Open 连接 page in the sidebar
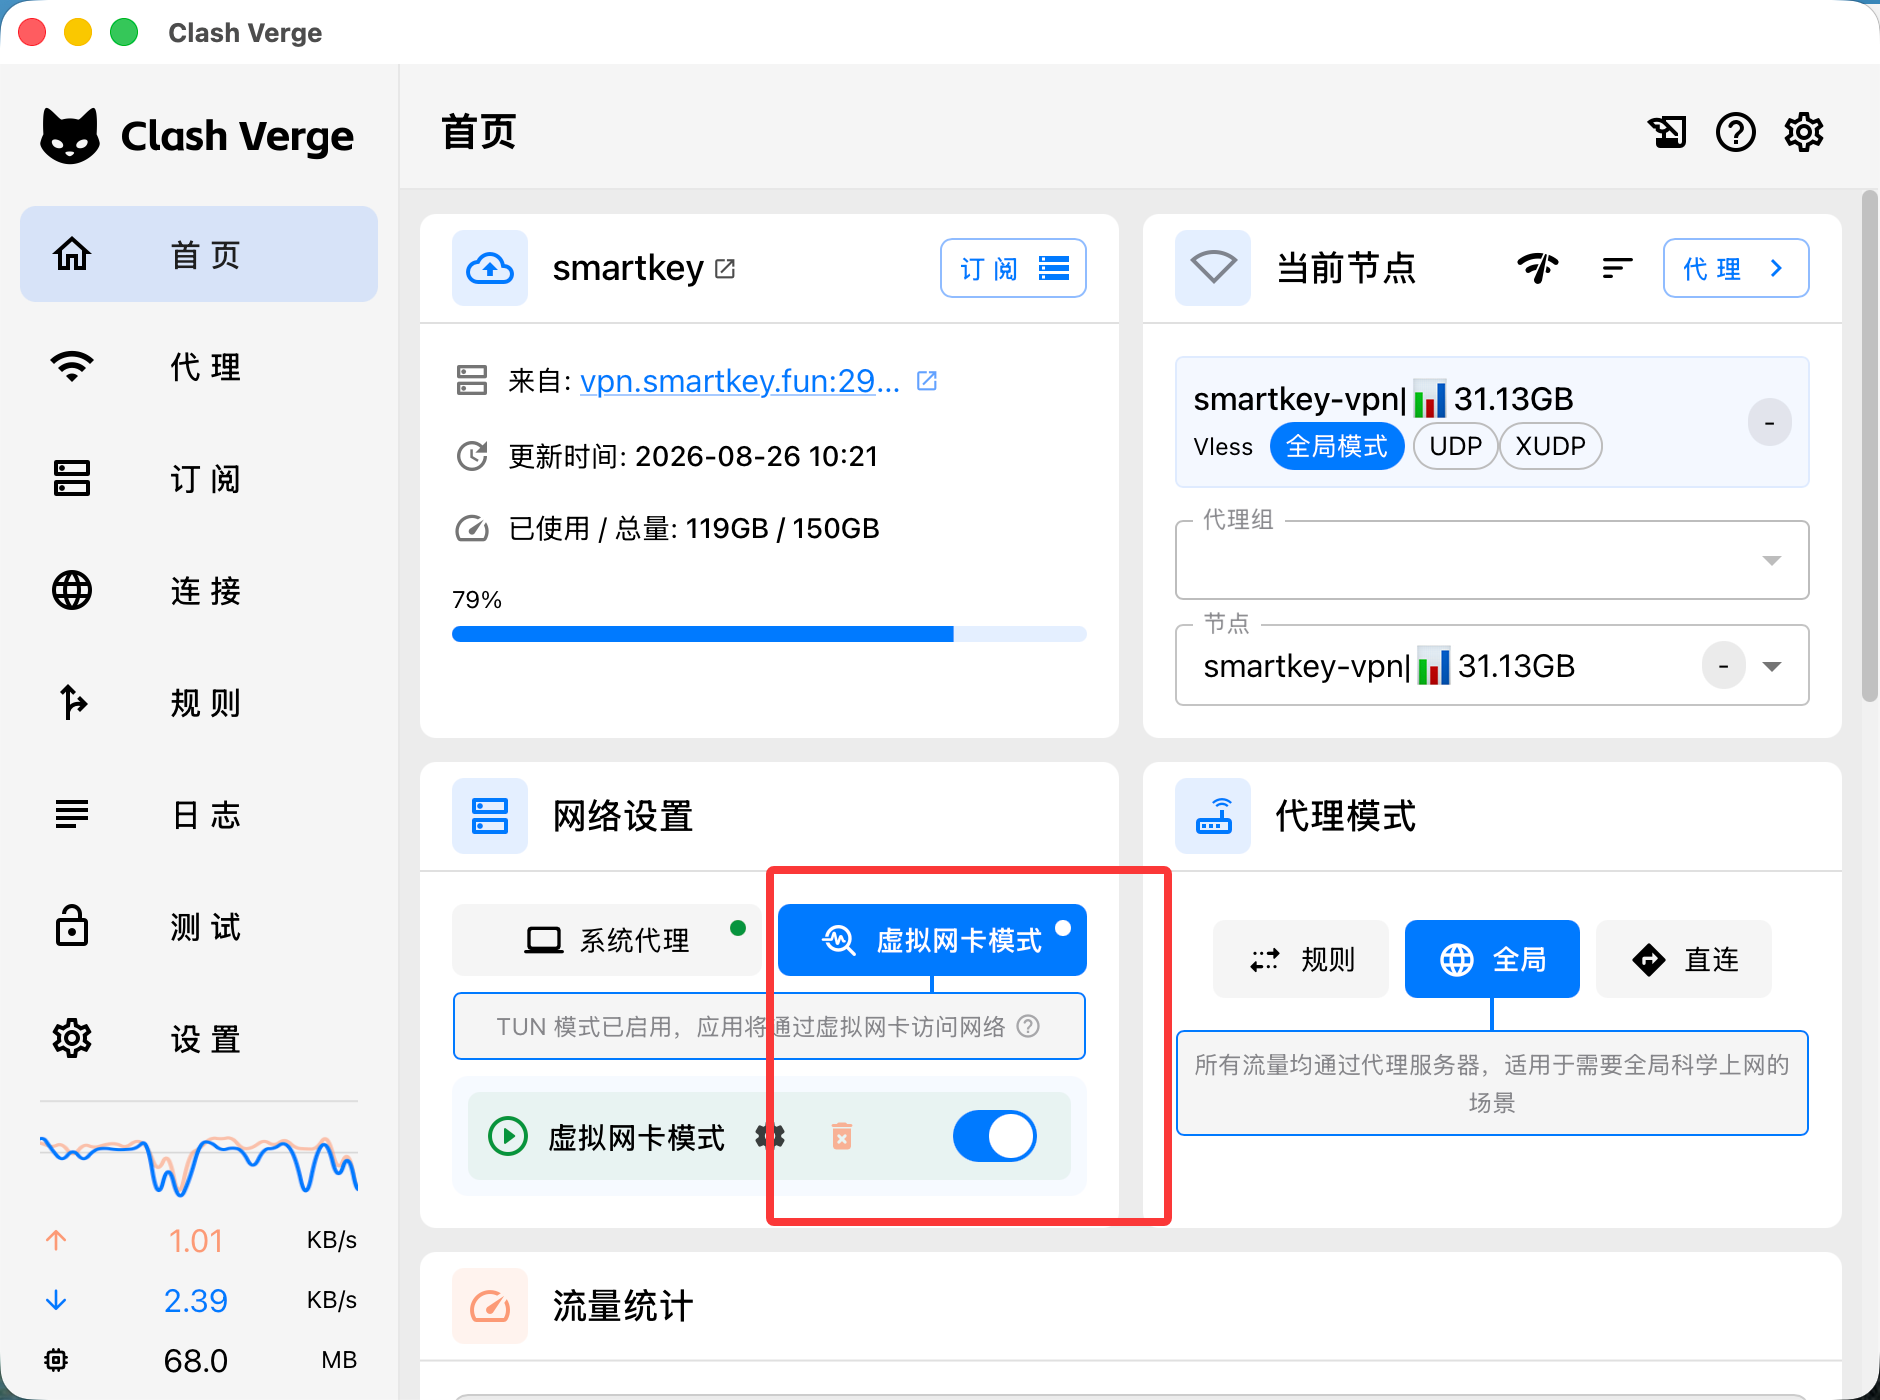 [199, 590]
